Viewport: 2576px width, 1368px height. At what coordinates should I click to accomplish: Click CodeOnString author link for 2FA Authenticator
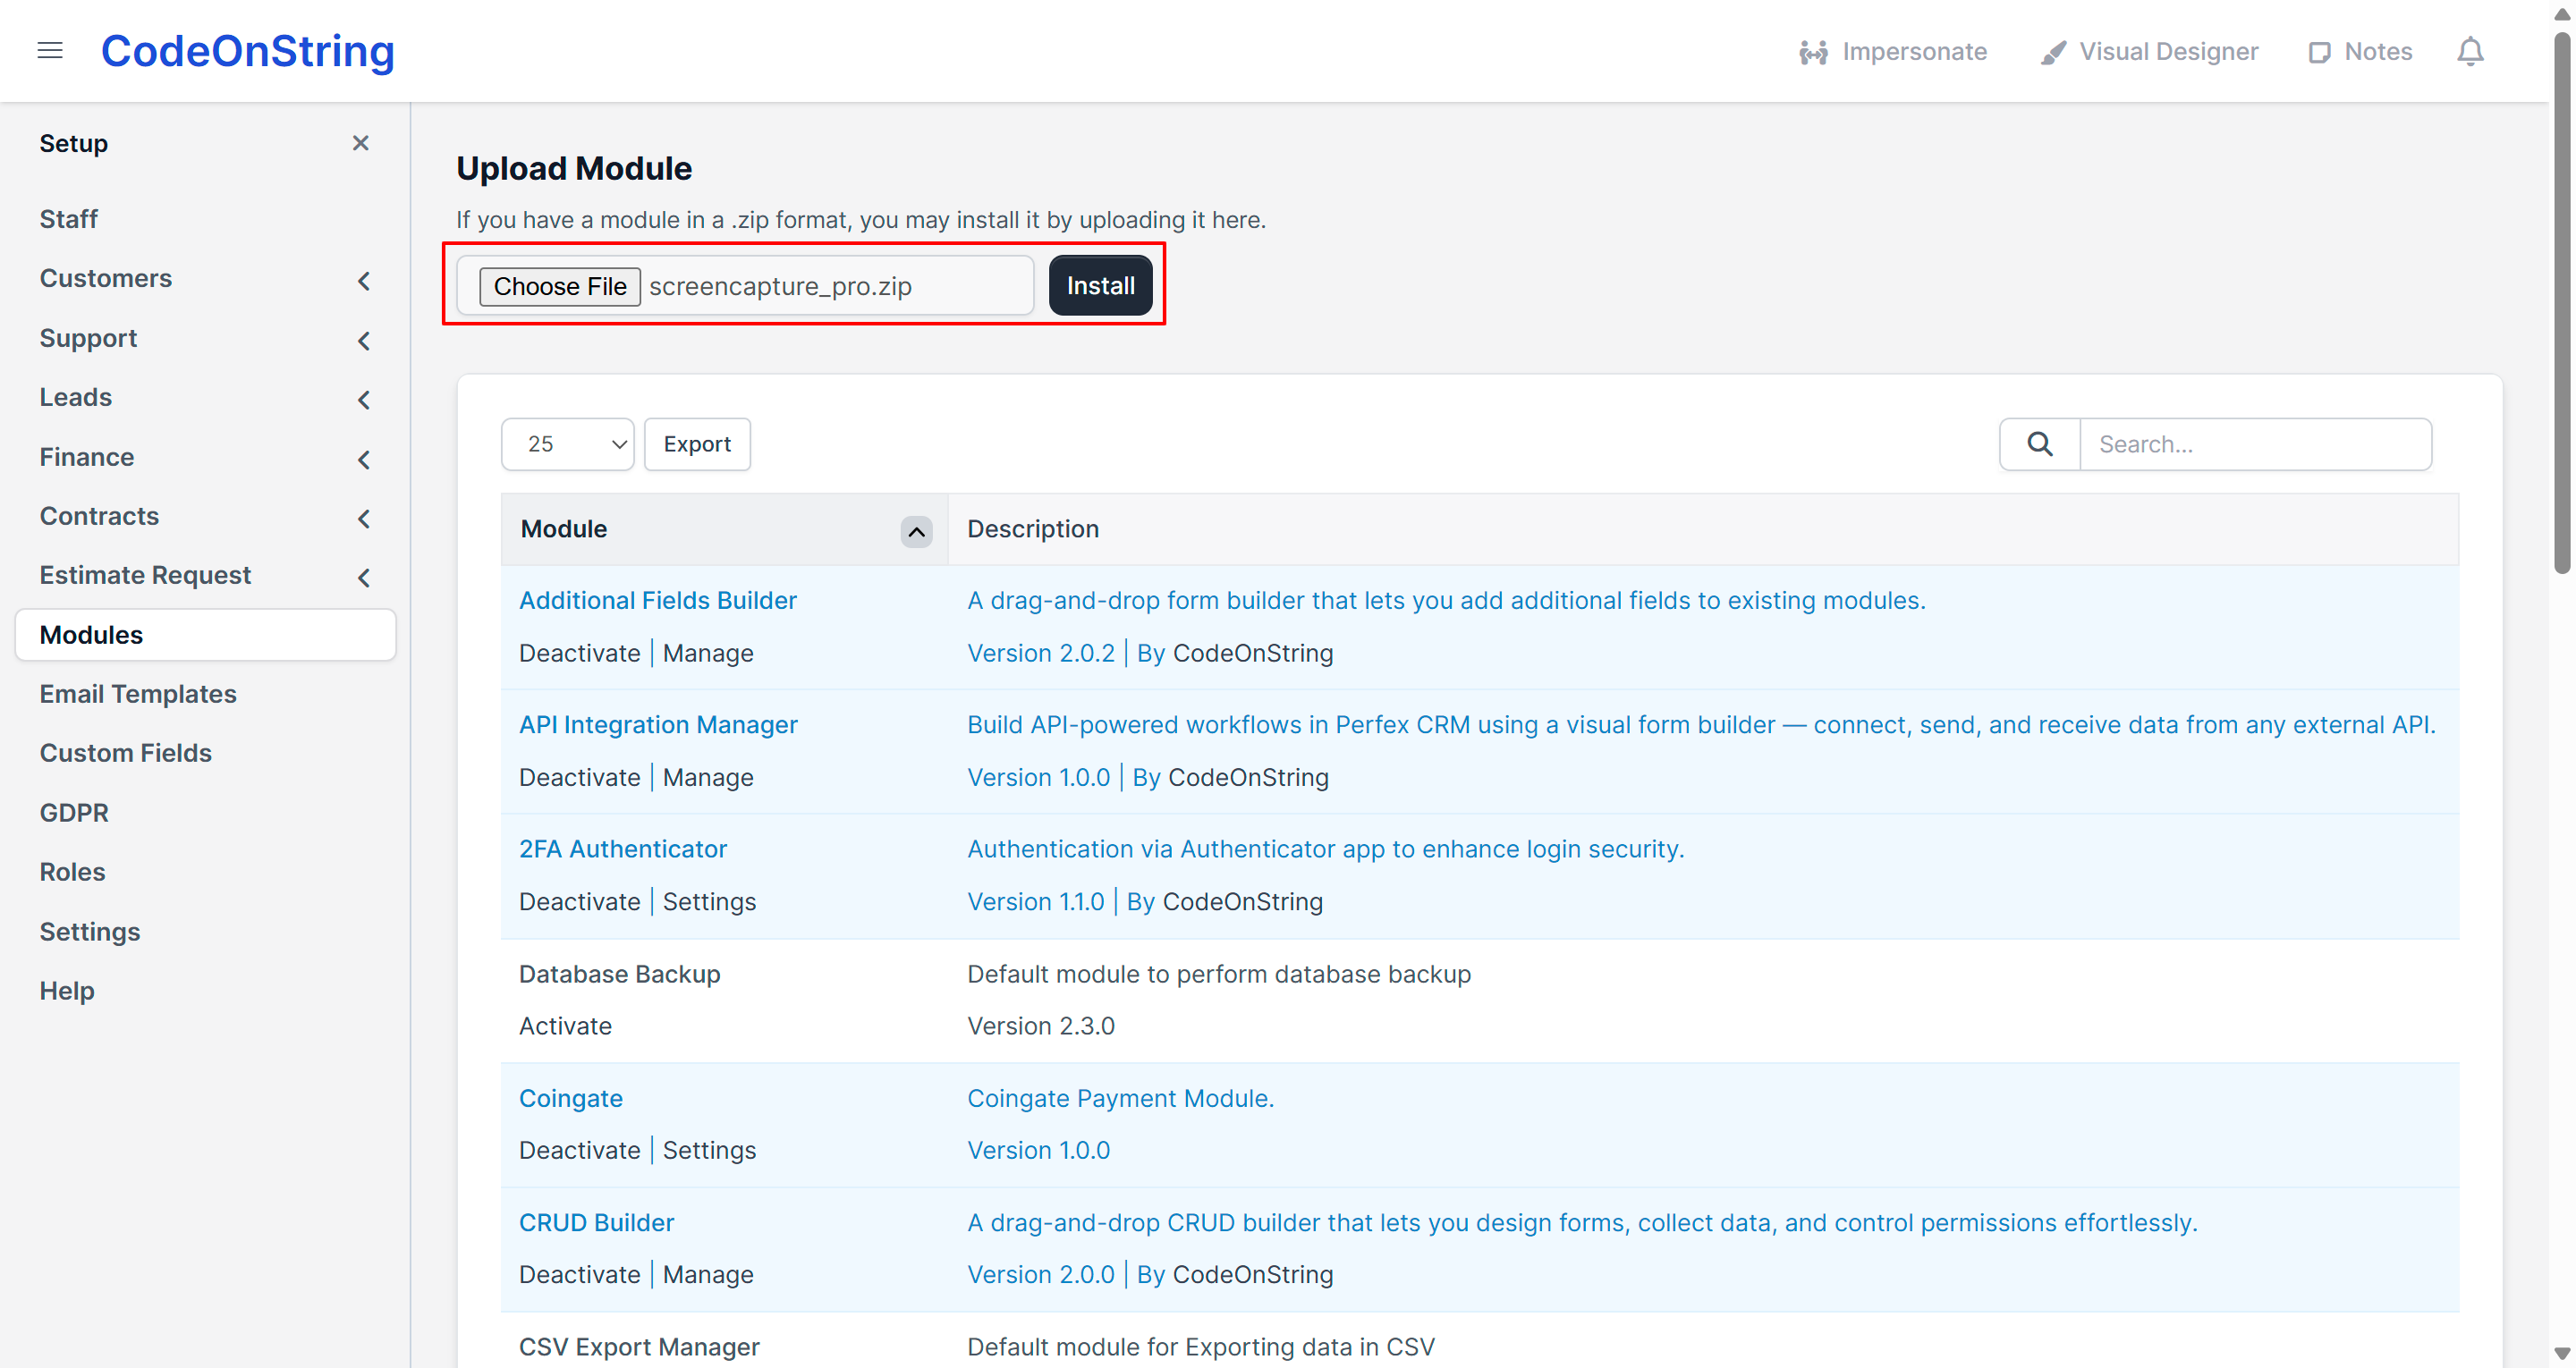tap(1243, 902)
